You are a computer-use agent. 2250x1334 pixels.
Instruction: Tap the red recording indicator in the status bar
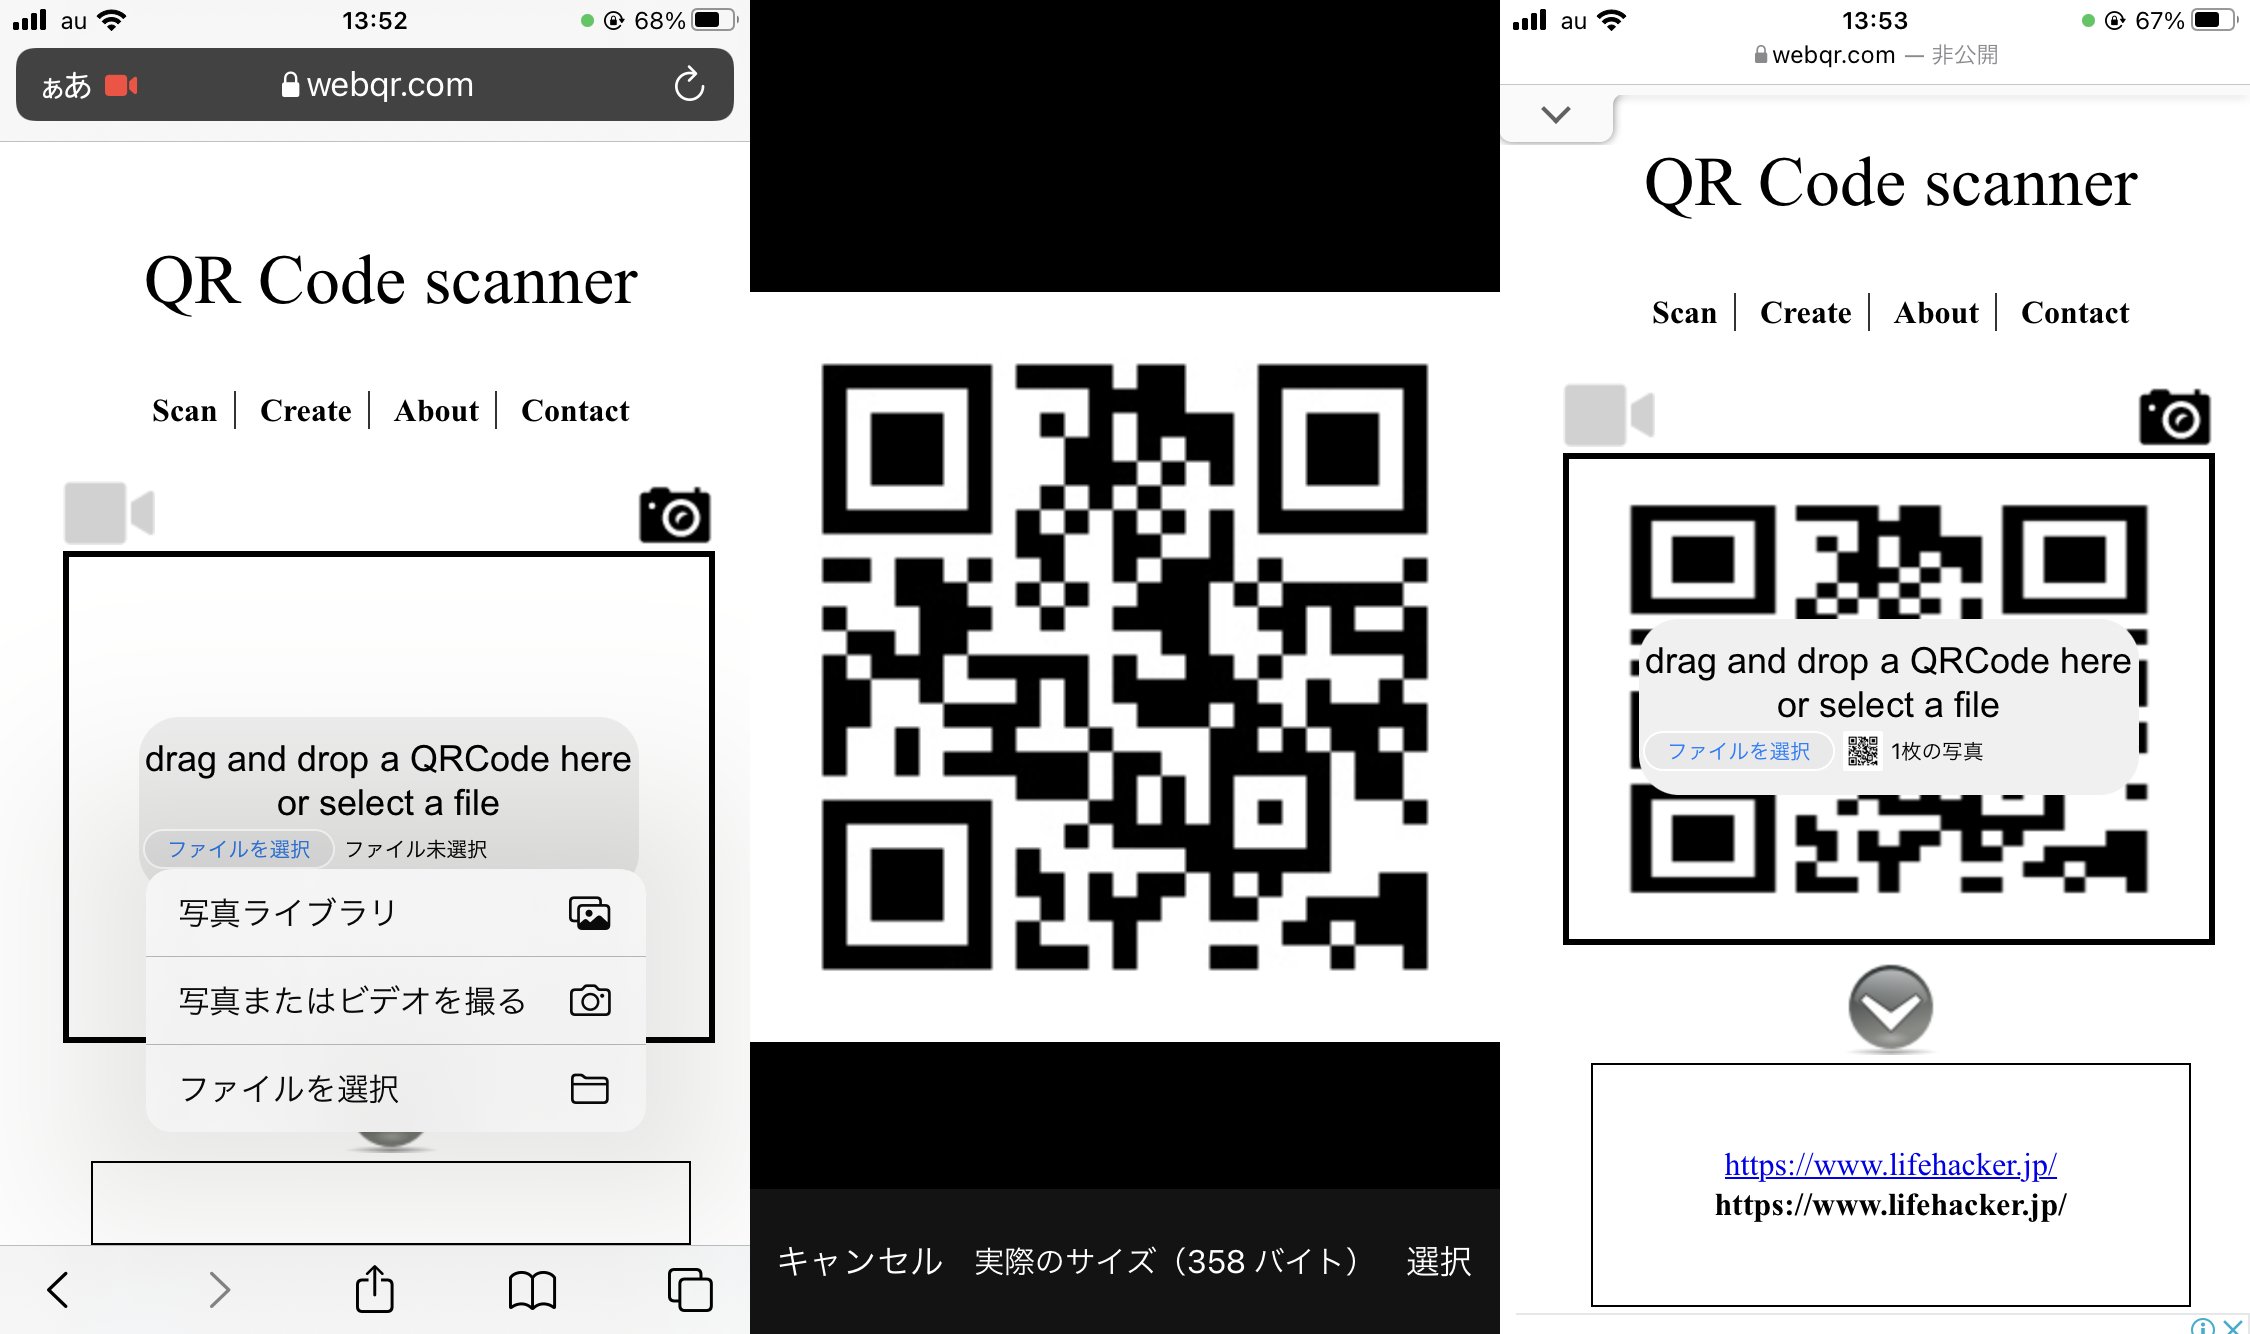(x=122, y=85)
